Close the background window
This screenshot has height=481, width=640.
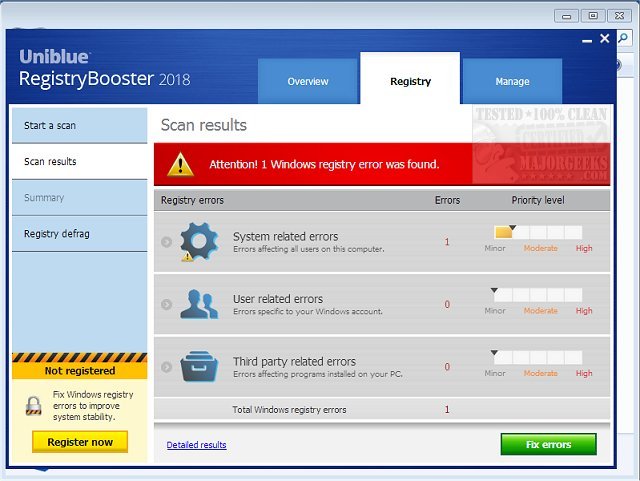619,16
